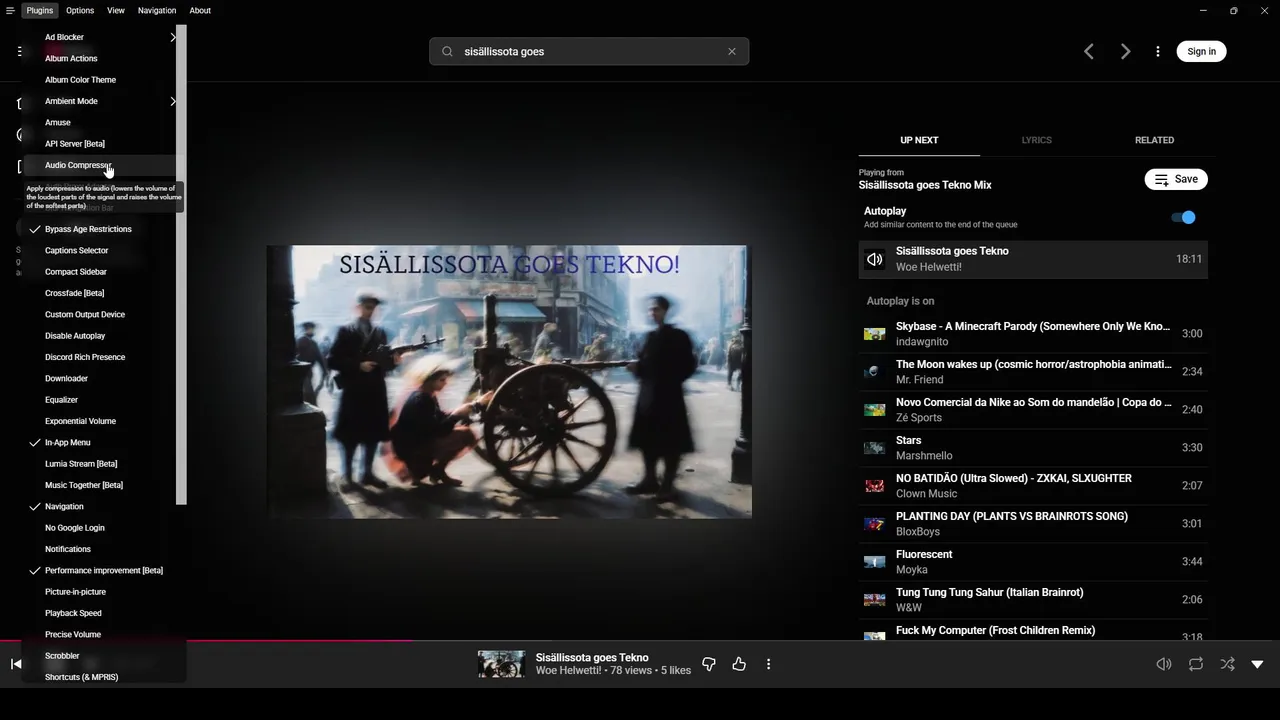Go back with the left arrow

pyautogui.click(x=1089, y=51)
